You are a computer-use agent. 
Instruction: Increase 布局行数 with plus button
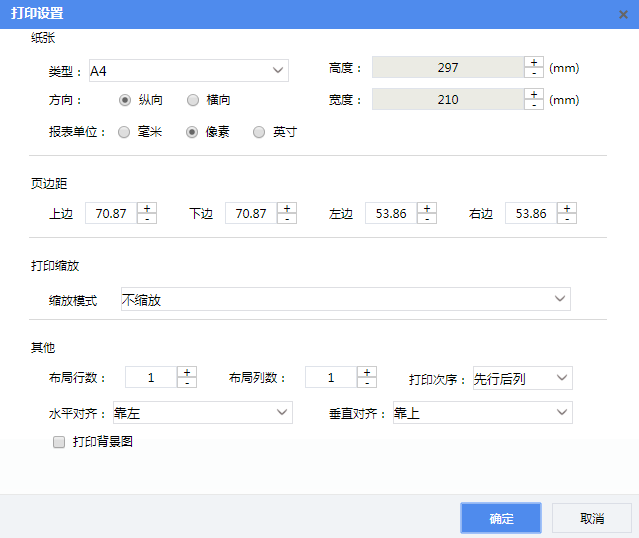click(x=187, y=372)
